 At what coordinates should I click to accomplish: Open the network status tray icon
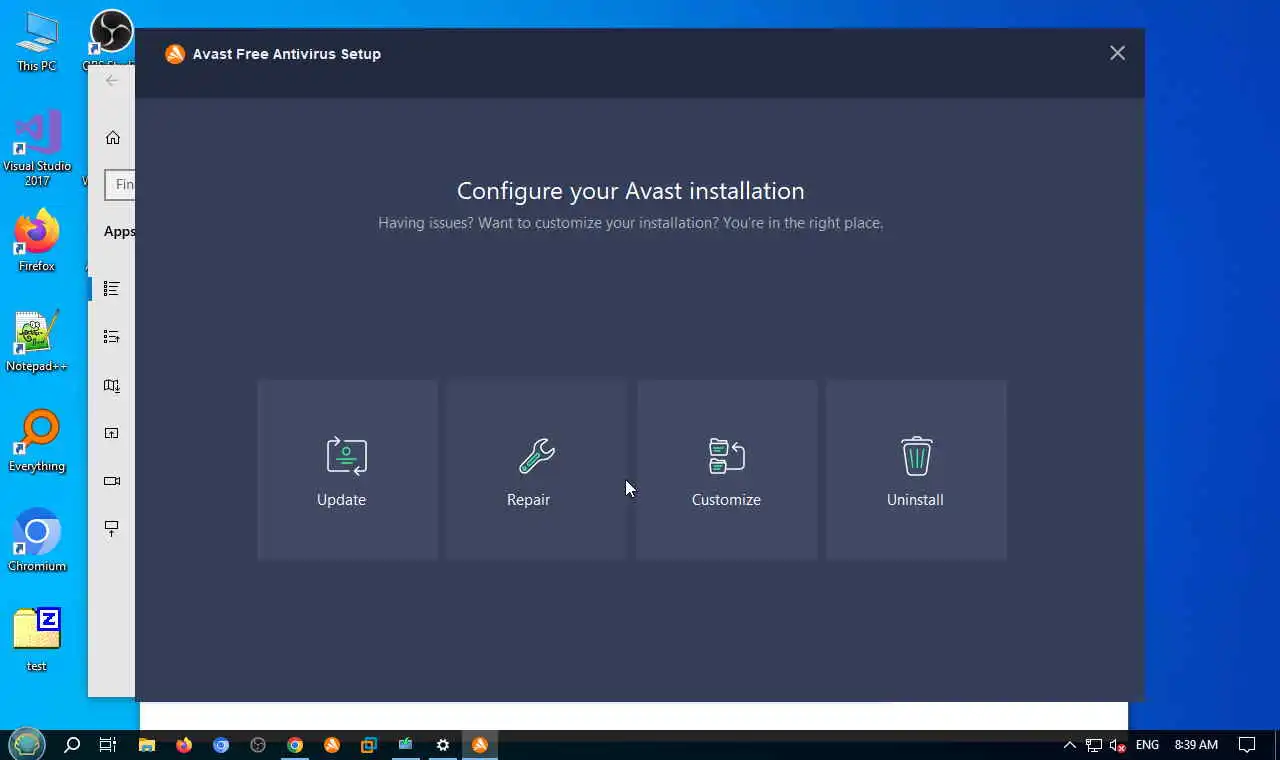coord(1094,744)
